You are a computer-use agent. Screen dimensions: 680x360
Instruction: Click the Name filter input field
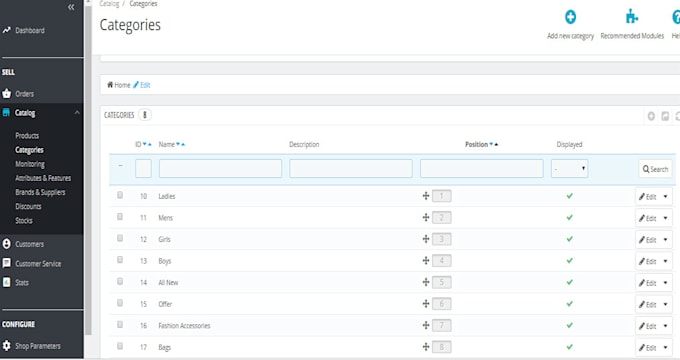(220, 168)
